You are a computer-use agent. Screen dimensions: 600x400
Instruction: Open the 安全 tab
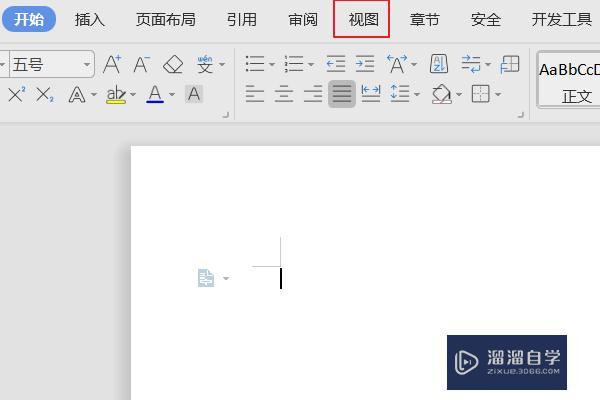click(486, 20)
